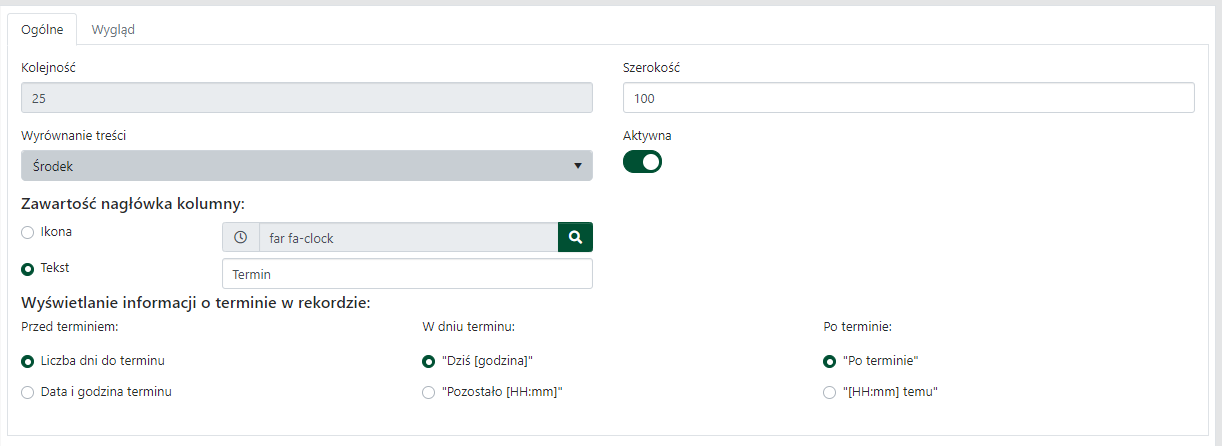This screenshot has width=1222, height=446.
Task: Switch to the Wygląd tab
Action: coord(113,29)
